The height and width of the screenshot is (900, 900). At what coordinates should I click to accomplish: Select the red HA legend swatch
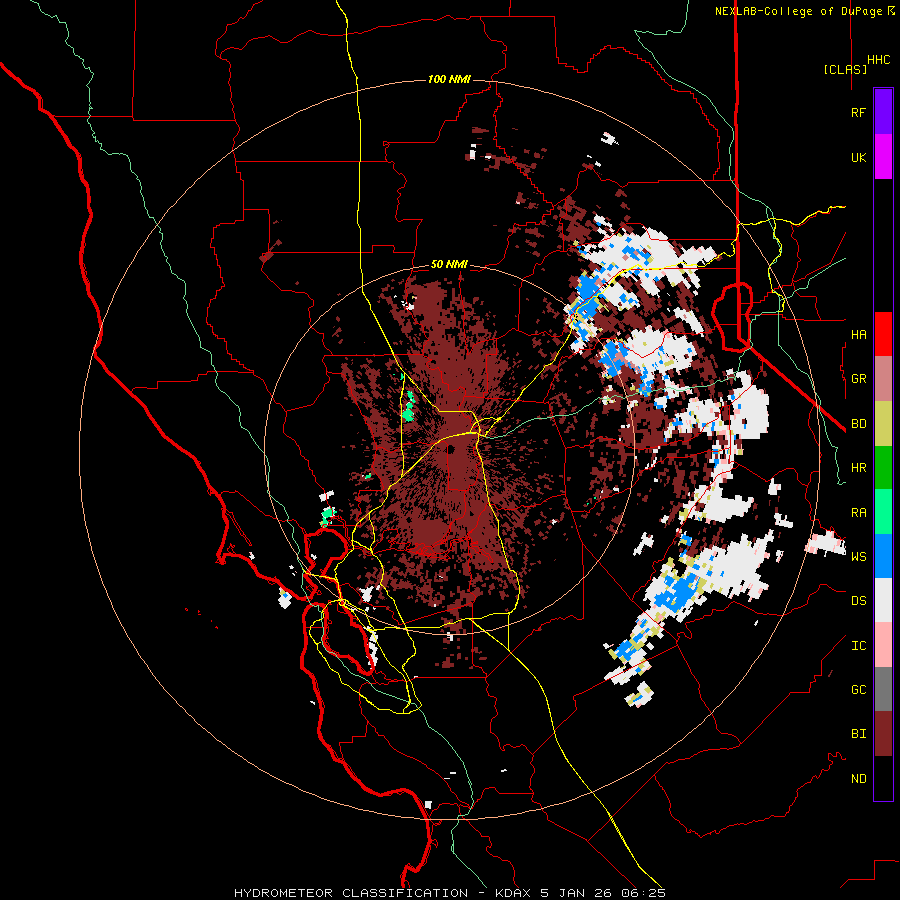coord(883,334)
